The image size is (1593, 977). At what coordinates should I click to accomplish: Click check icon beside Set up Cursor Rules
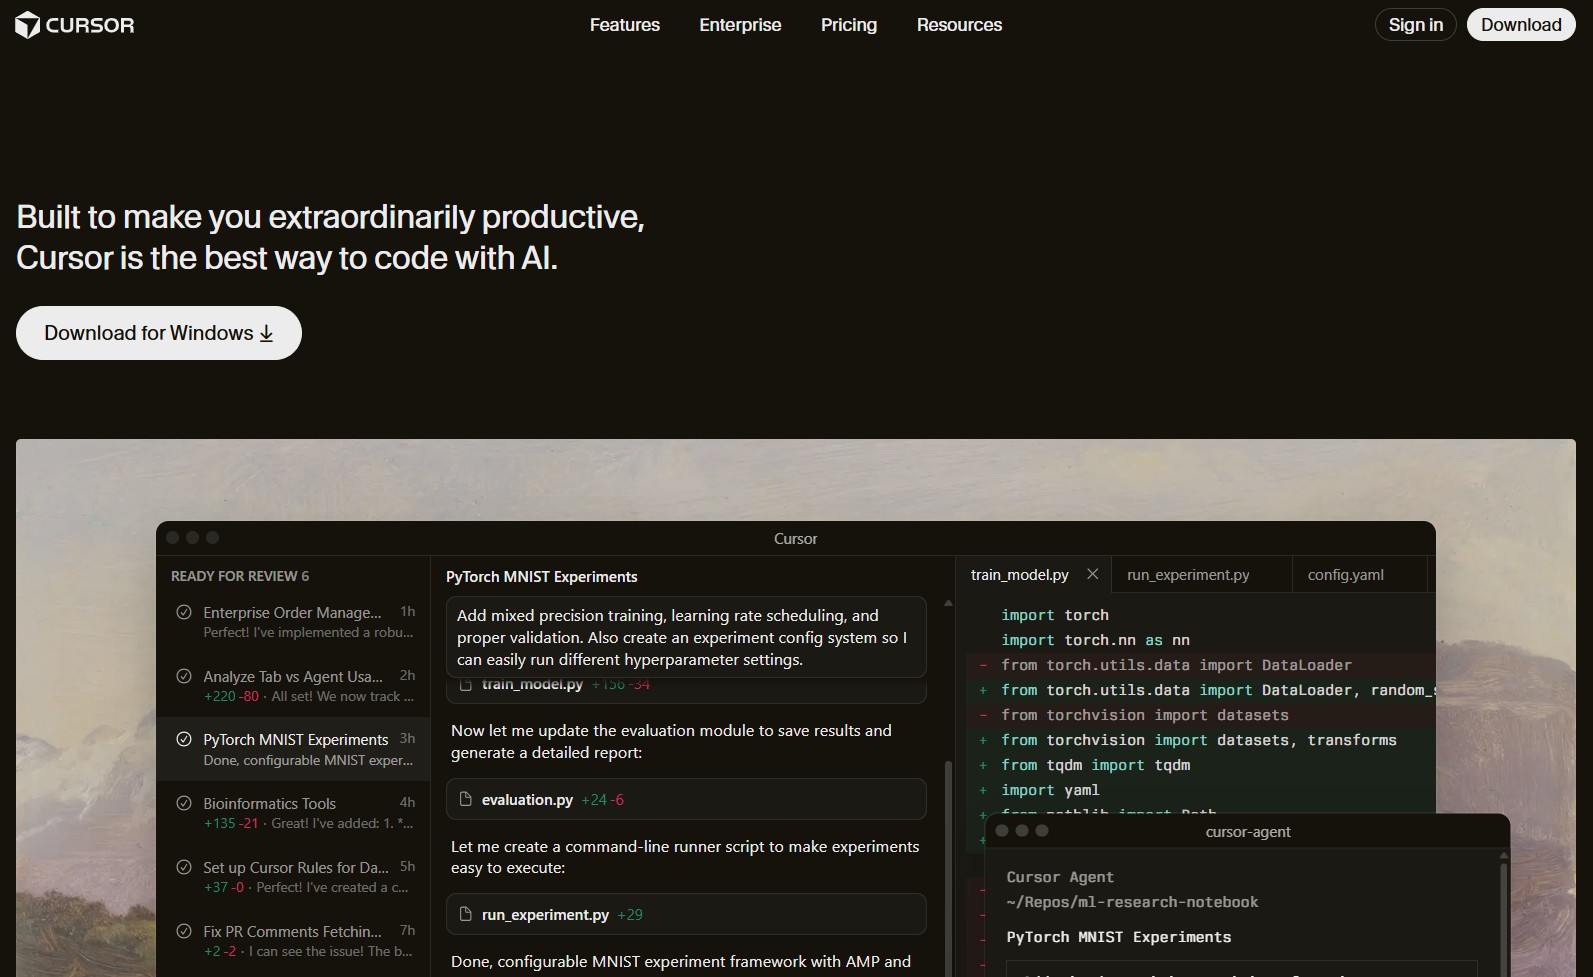(x=184, y=867)
